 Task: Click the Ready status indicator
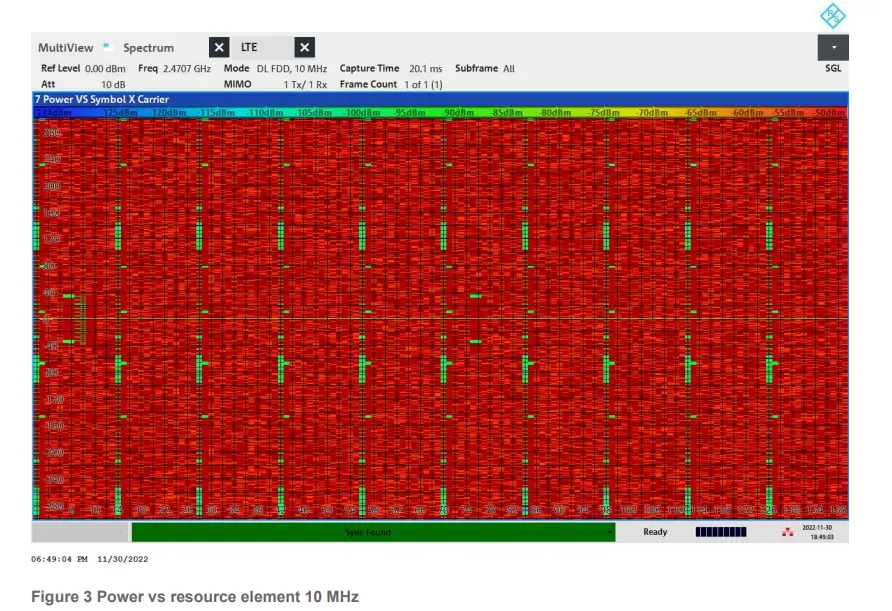click(655, 532)
